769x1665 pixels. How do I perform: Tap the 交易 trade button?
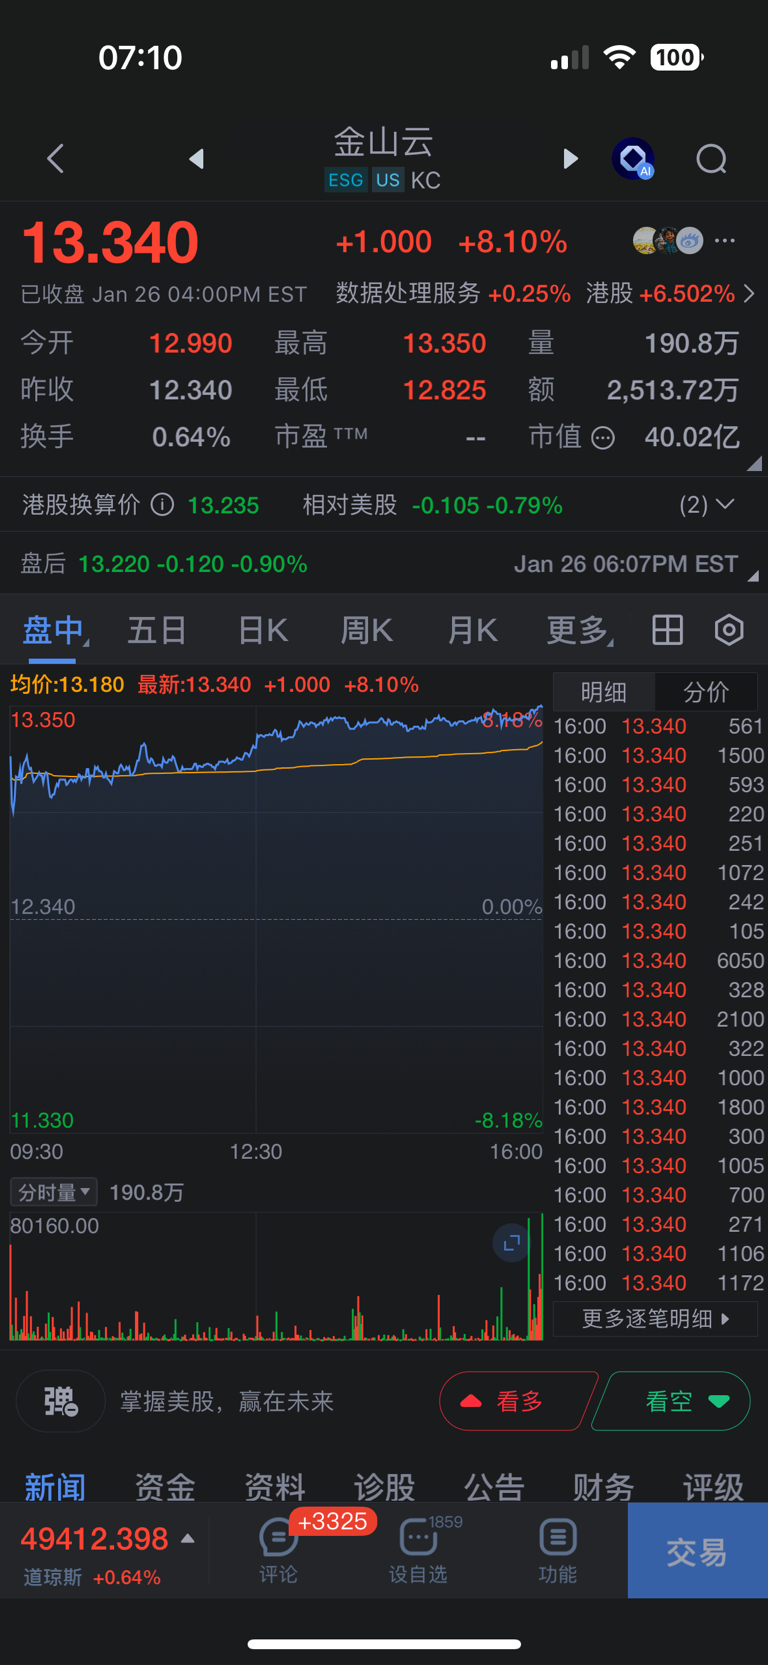click(697, 1551)
